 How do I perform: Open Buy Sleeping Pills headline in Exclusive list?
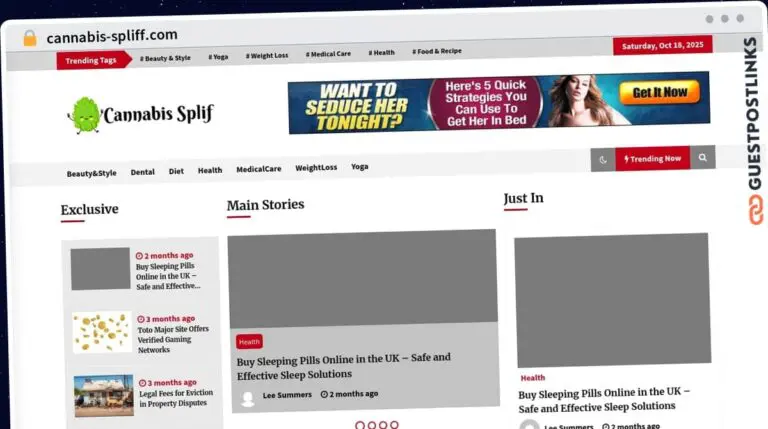[168, 276]
